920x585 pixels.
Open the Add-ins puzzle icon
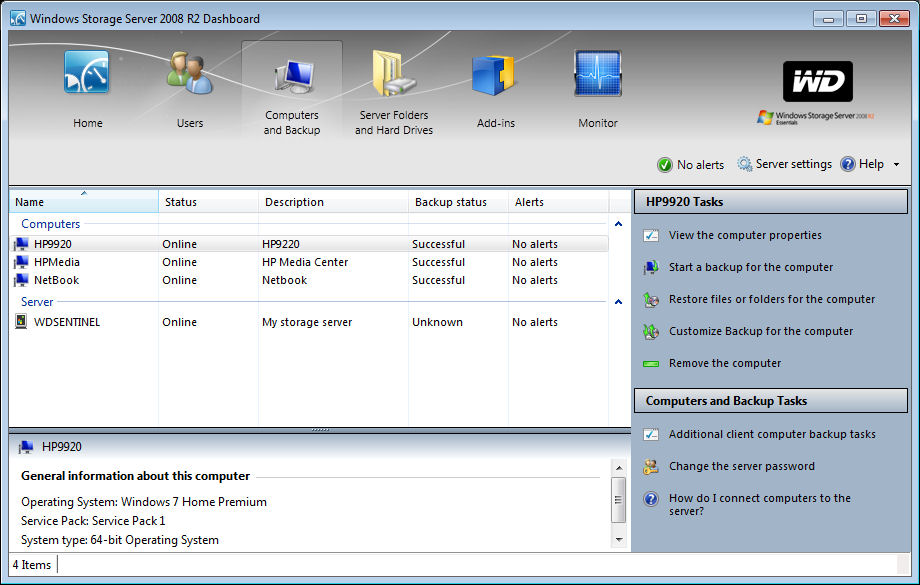(x=493, y=75)
